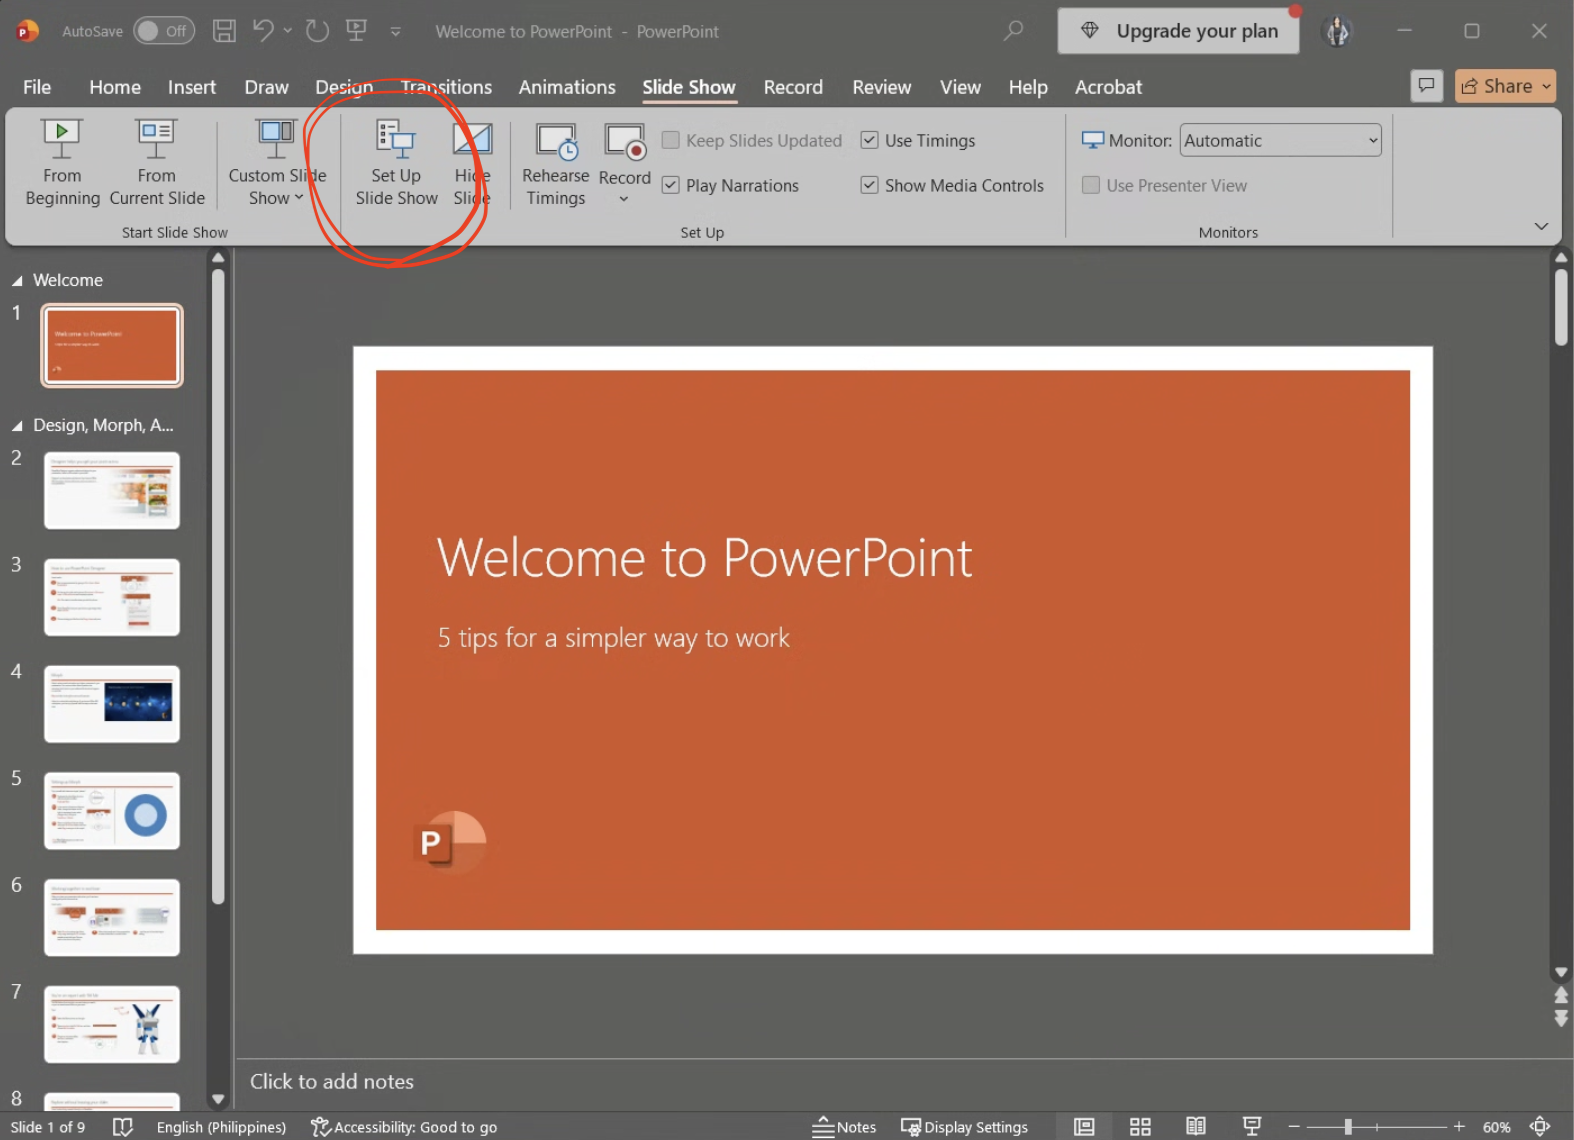Open the Comments pane icon
This screenshot has width=1574, height=1140.
click(x=1427, y=86)
